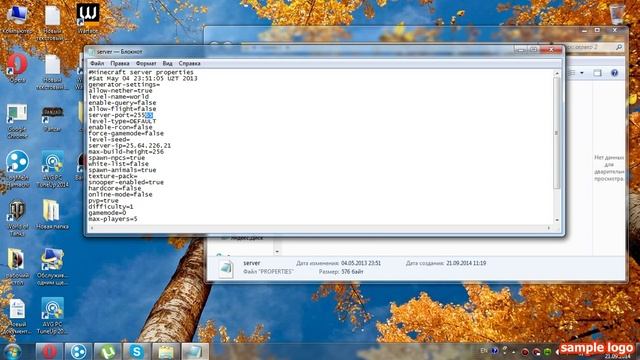Minimize the Notepad window
The height and width of the screenshot is (360, 640).
pos(520,50)
